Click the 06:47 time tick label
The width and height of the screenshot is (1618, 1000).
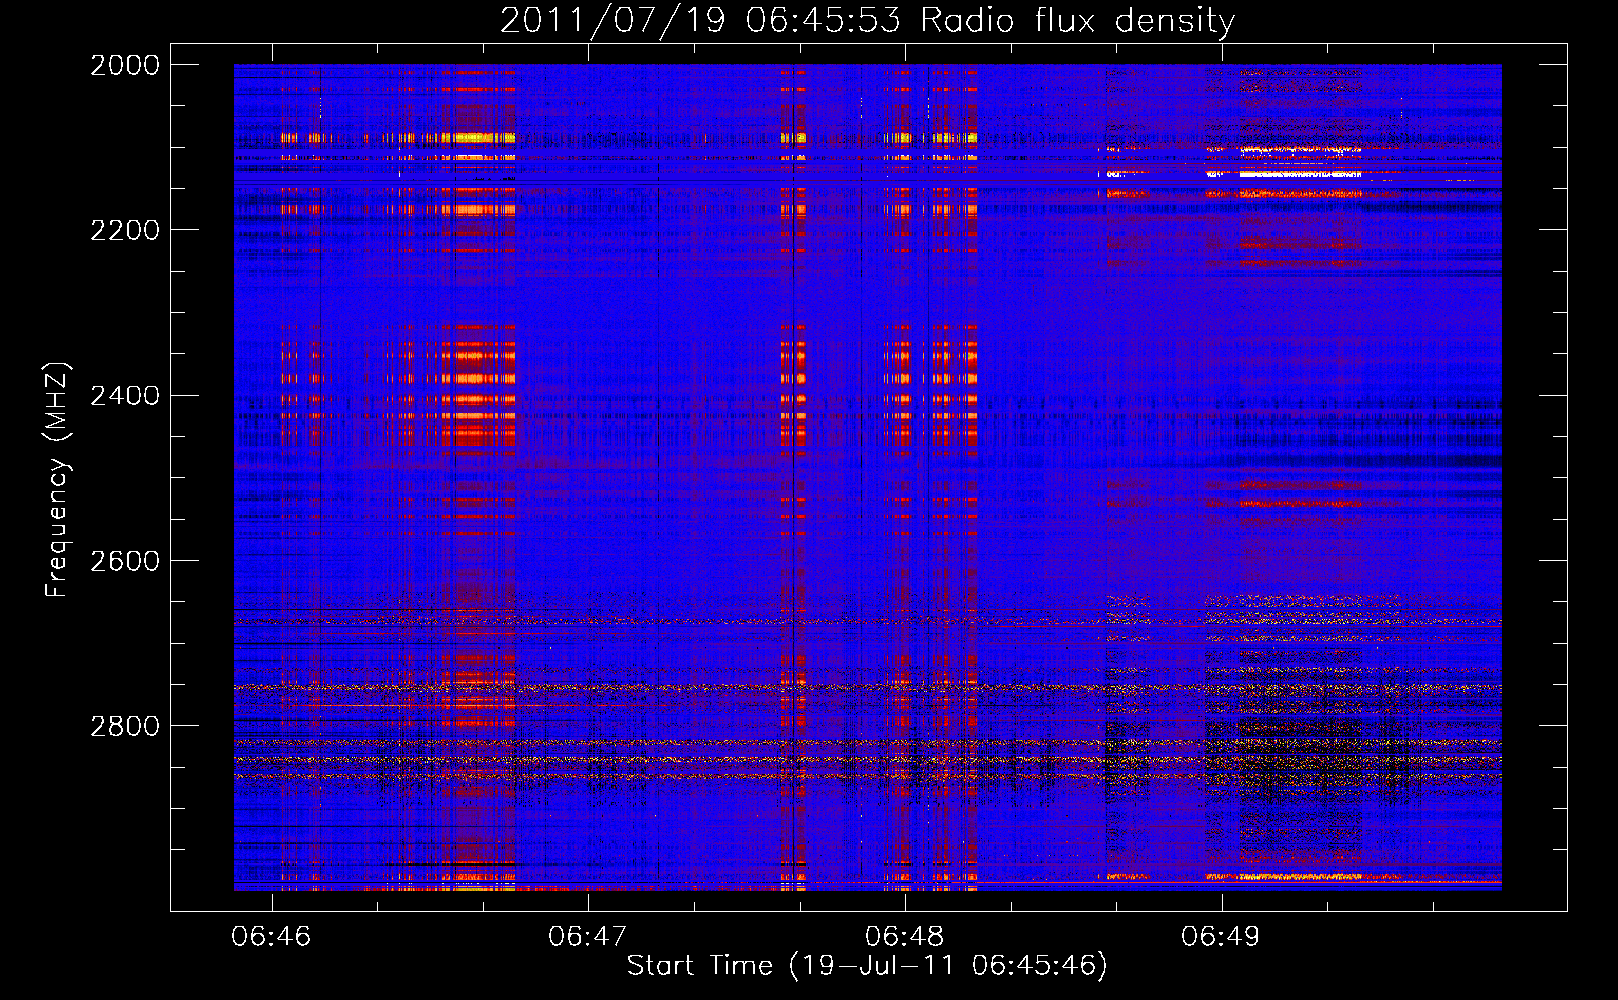coord(588,937)
